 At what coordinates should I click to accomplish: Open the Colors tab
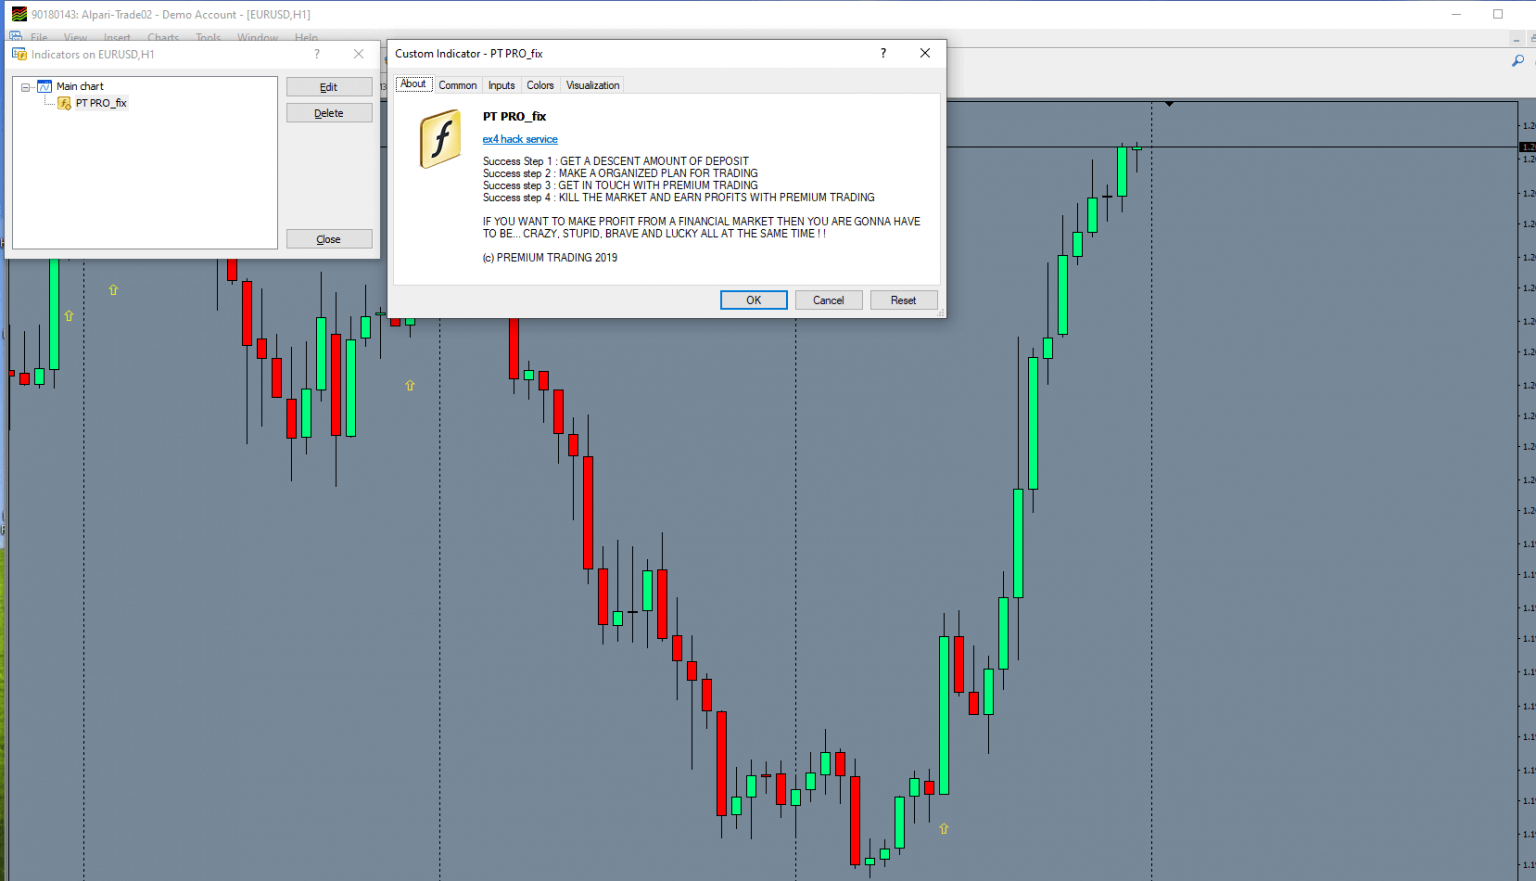coord(540,85)
